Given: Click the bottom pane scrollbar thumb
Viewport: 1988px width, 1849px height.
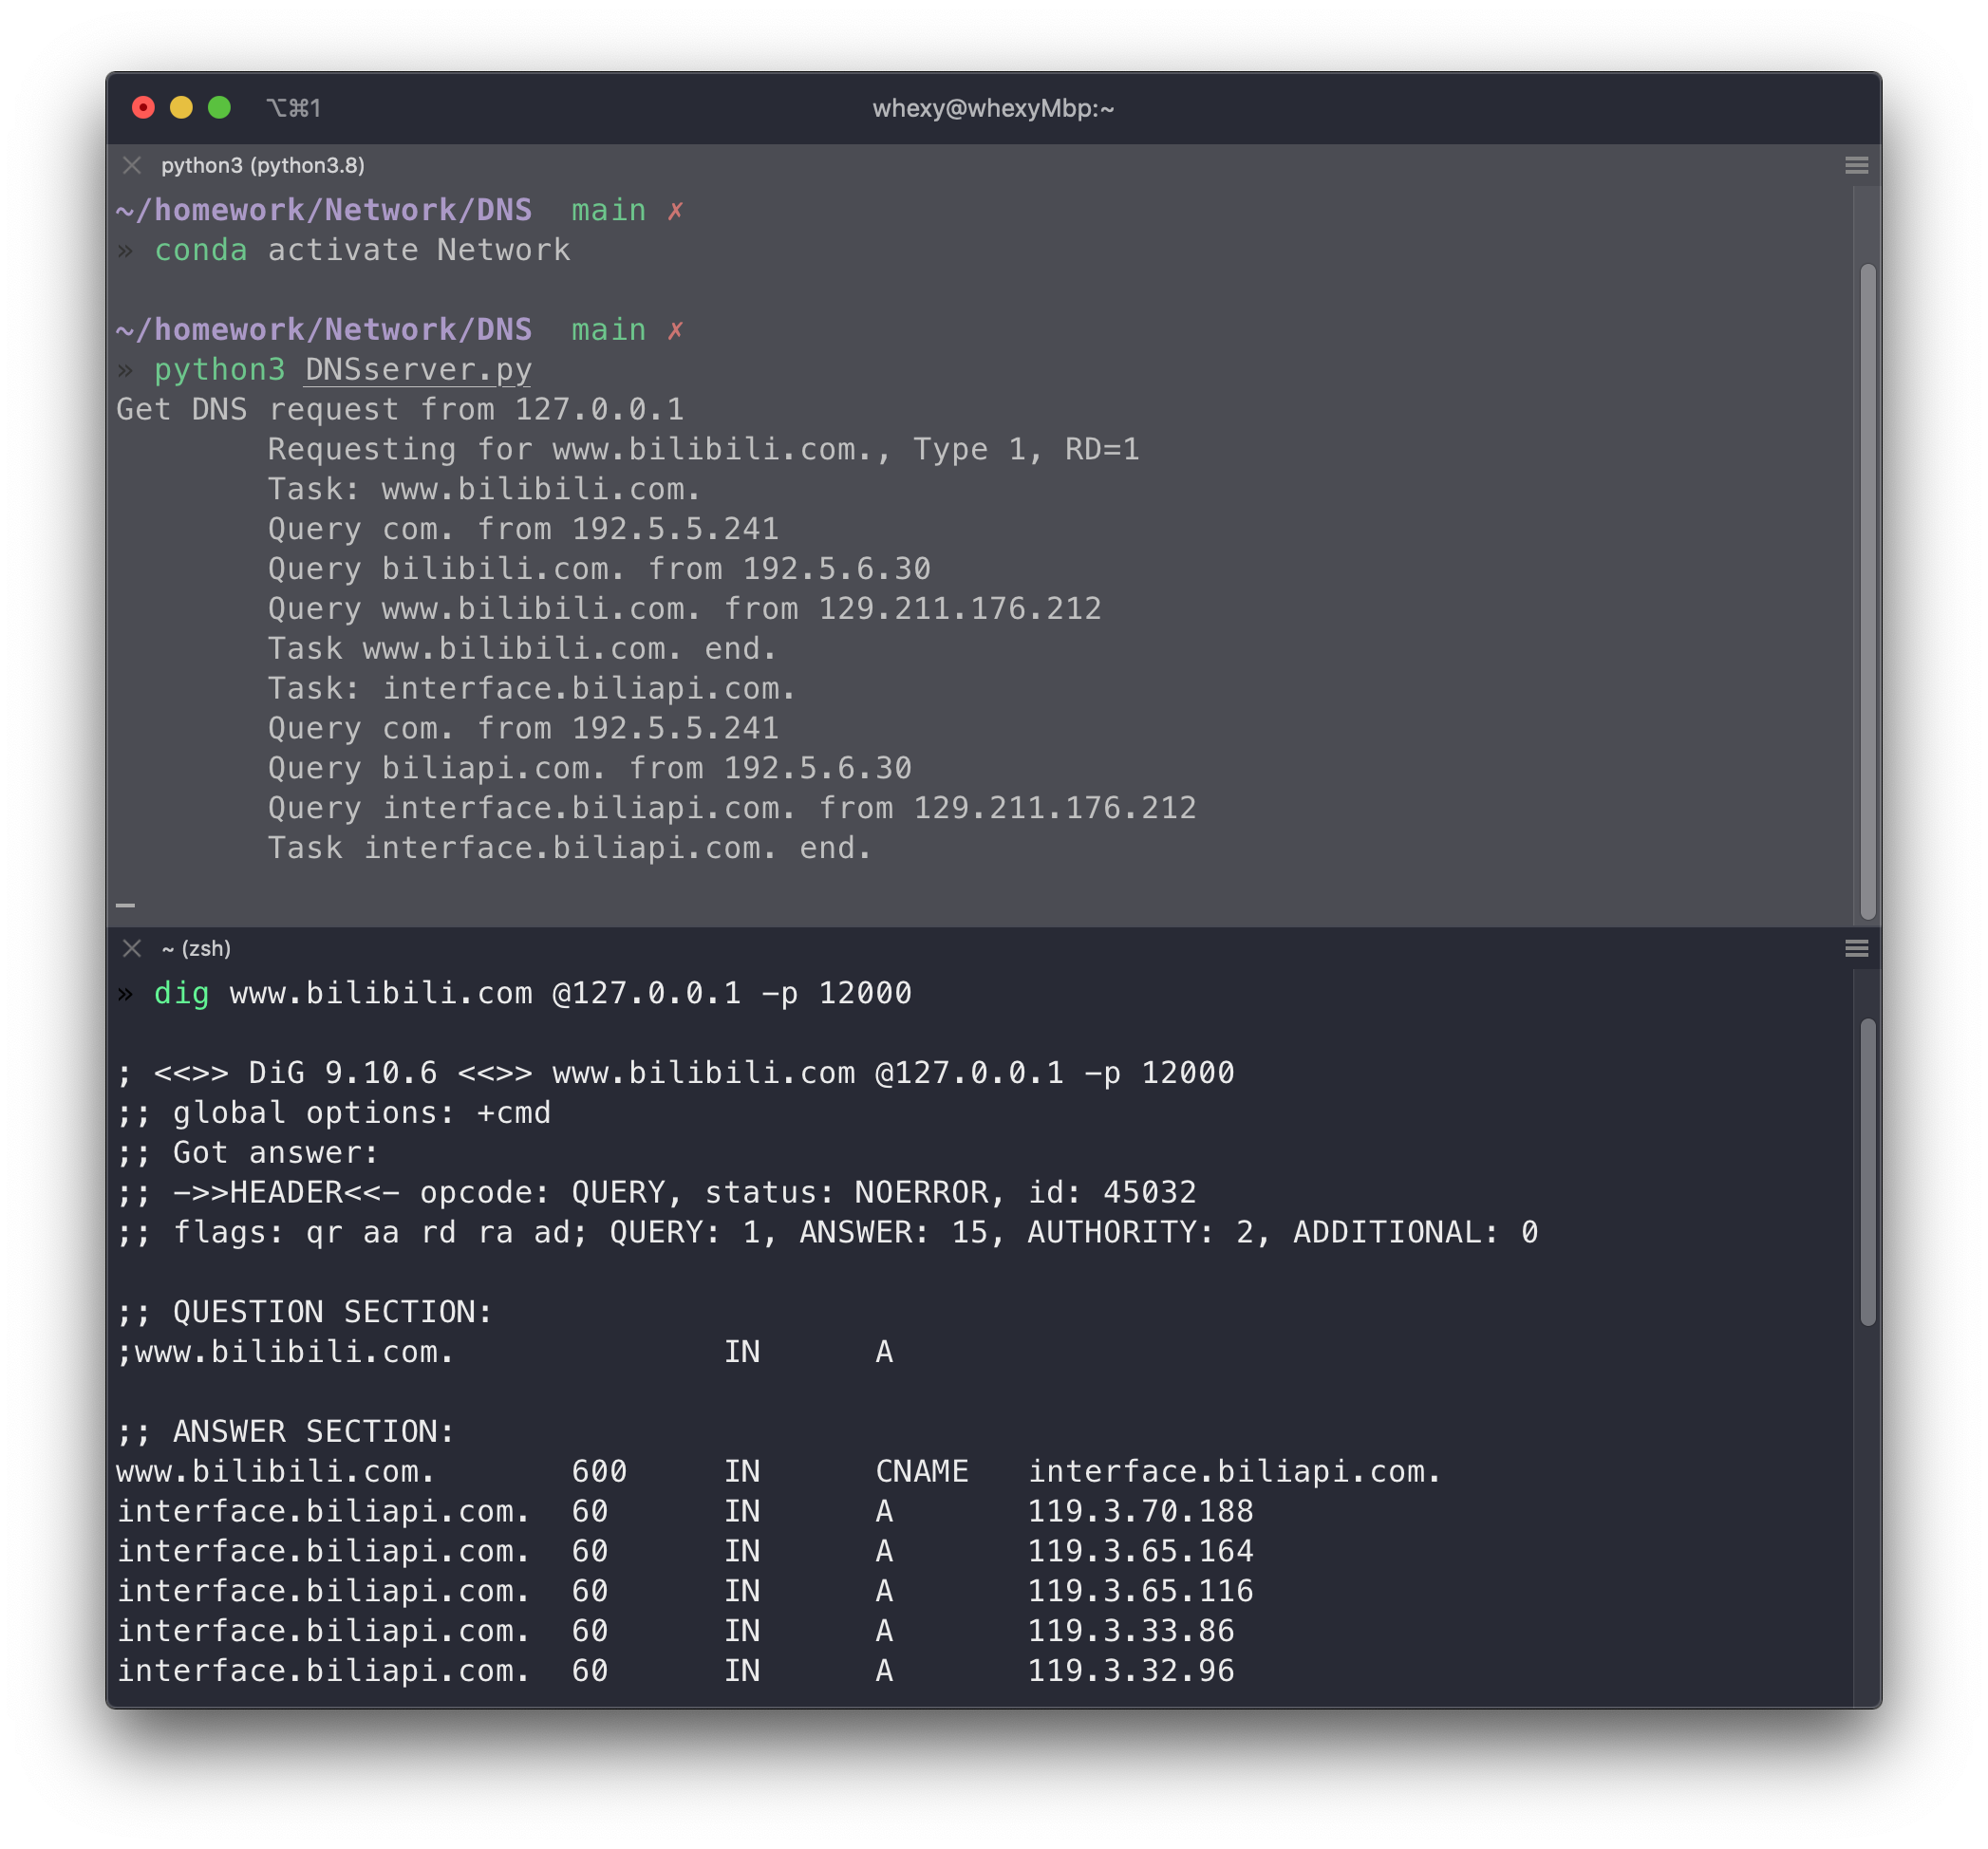Looking at the screenshot, I should pos(1867,1170).
